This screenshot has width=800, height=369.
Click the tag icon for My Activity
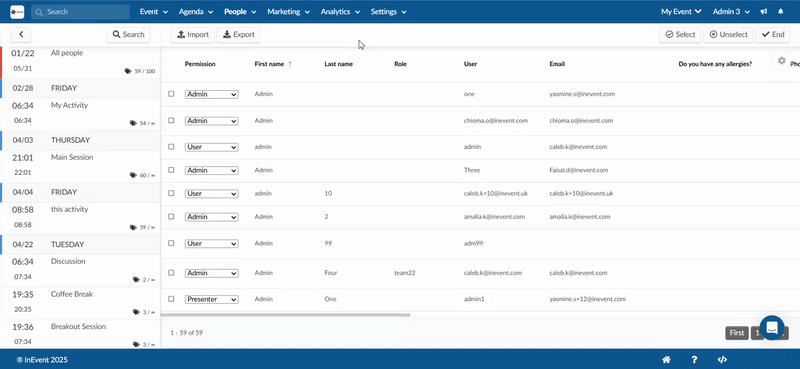[x=133, y=124]
